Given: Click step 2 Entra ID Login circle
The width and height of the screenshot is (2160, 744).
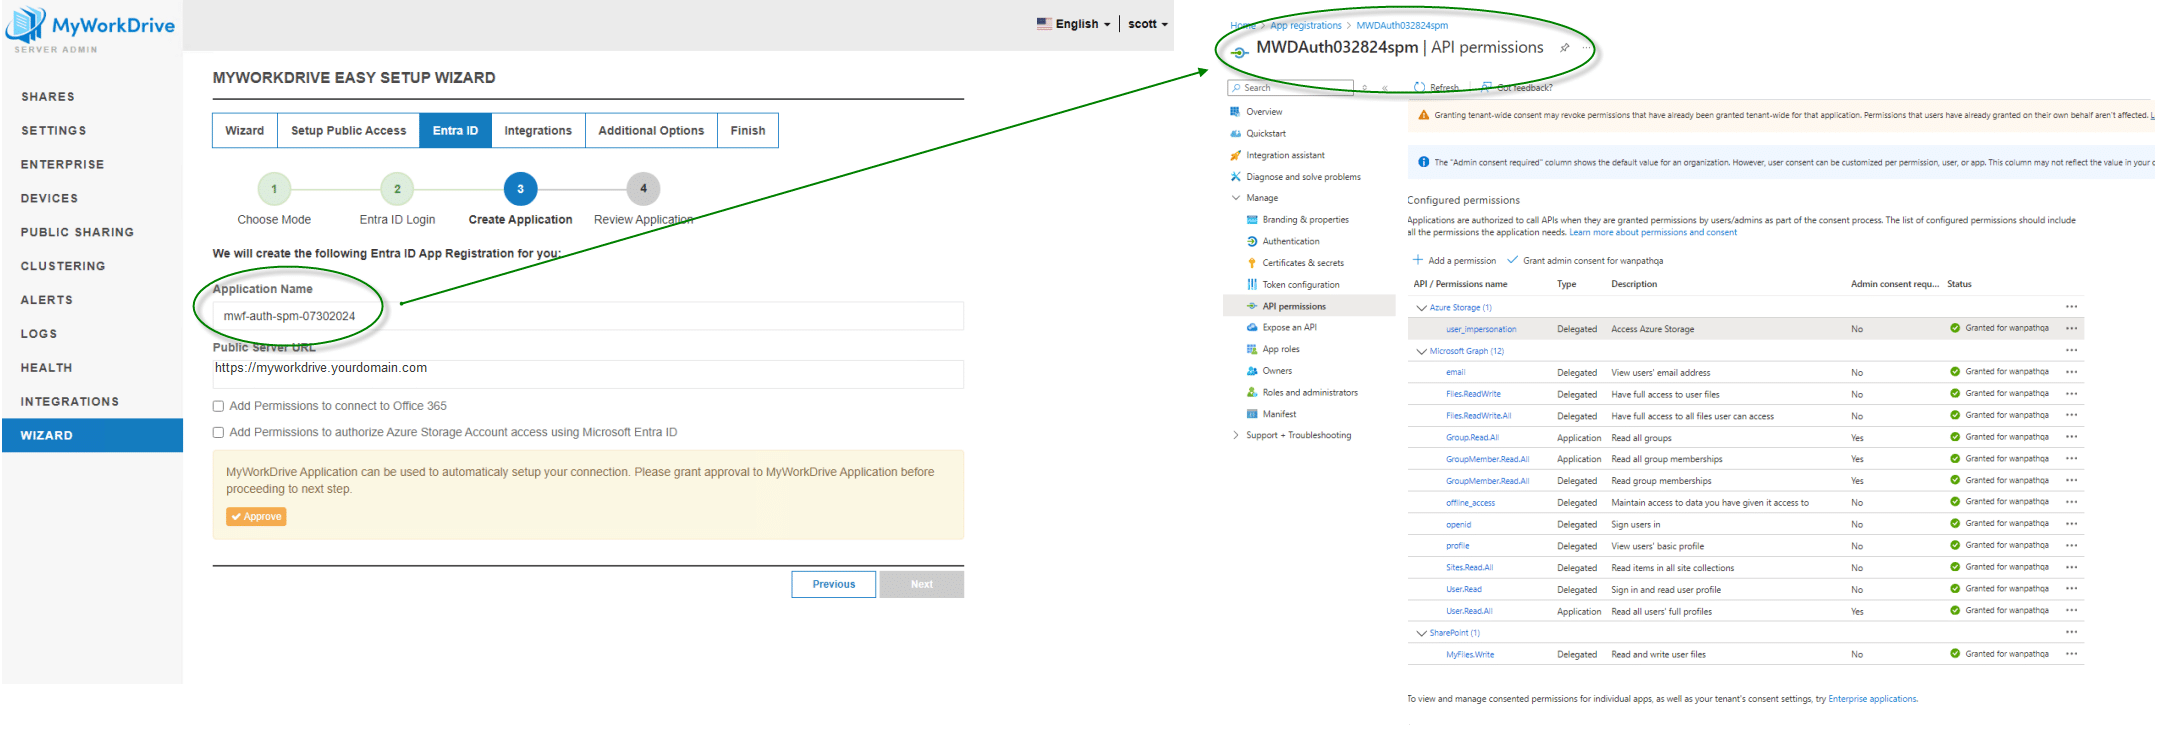Looking at the screenshot, I should click(397, 189).
